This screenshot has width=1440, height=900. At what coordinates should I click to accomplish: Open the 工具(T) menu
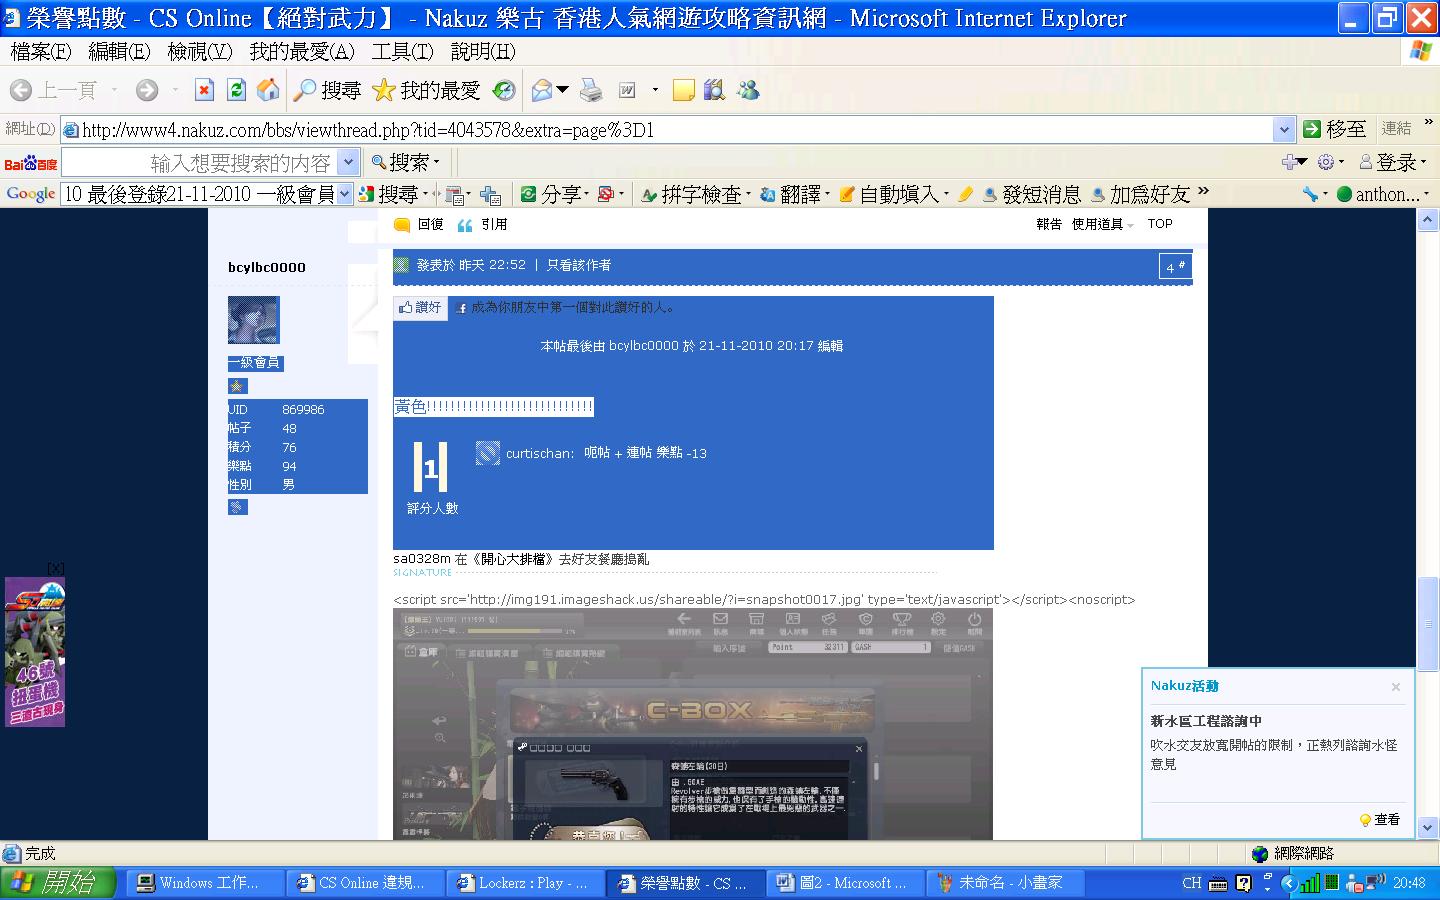point(402,51)
